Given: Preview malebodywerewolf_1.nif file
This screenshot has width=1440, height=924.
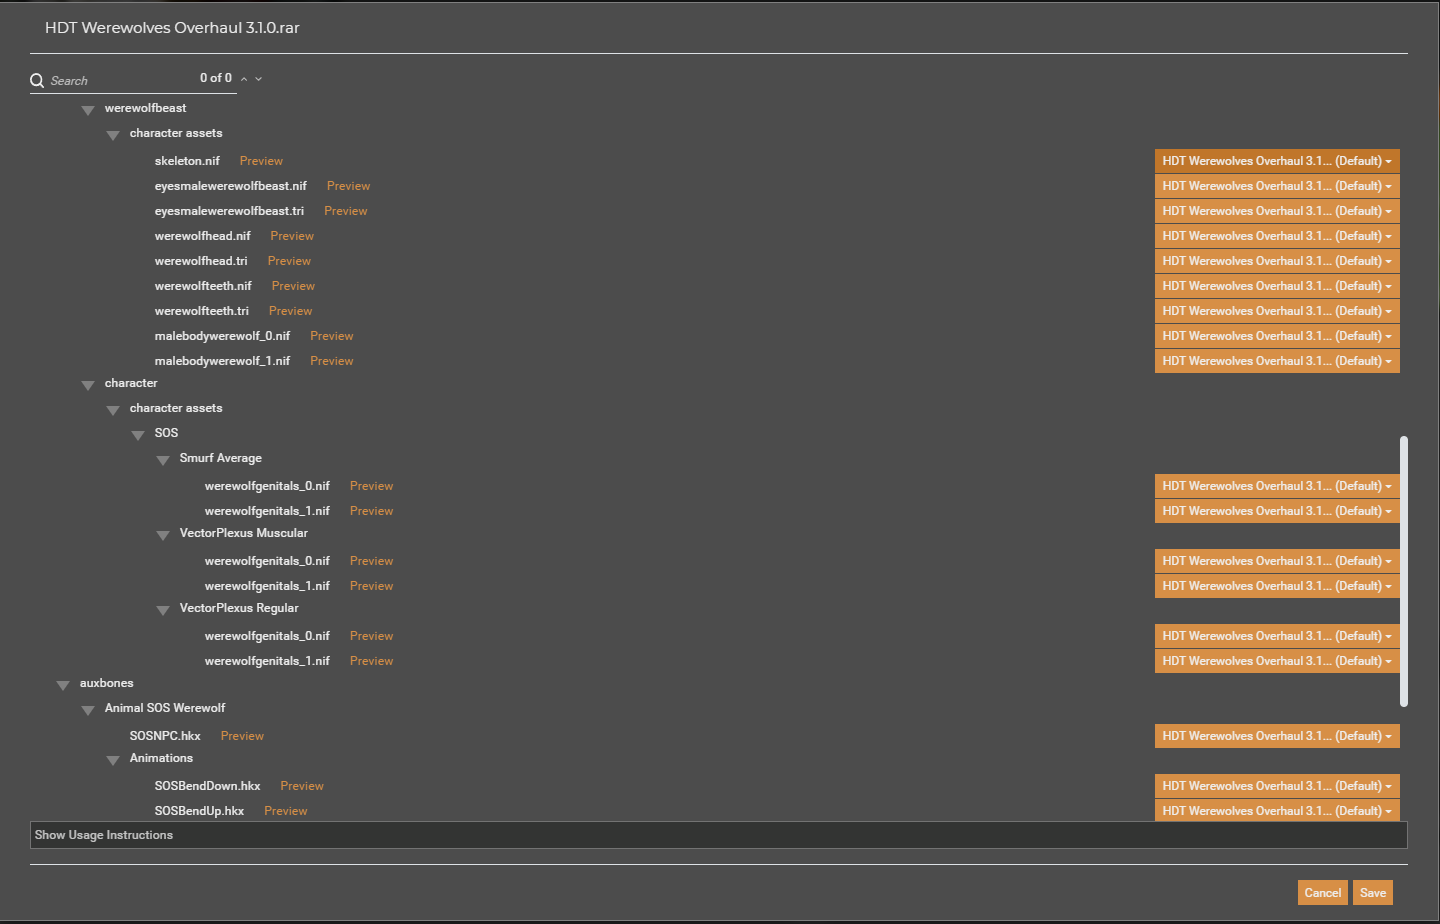Looking at the screenshot, I should (x=331, y=361).
